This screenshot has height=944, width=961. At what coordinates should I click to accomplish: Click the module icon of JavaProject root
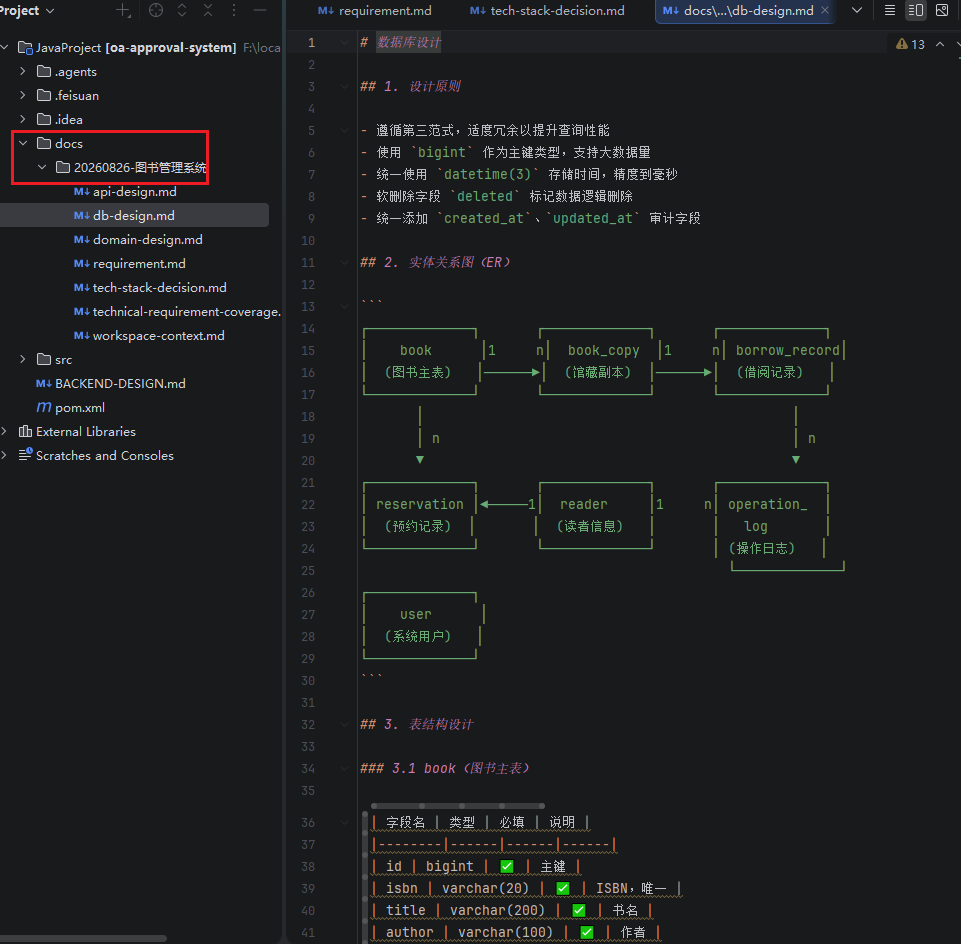[x=25, y=48]
